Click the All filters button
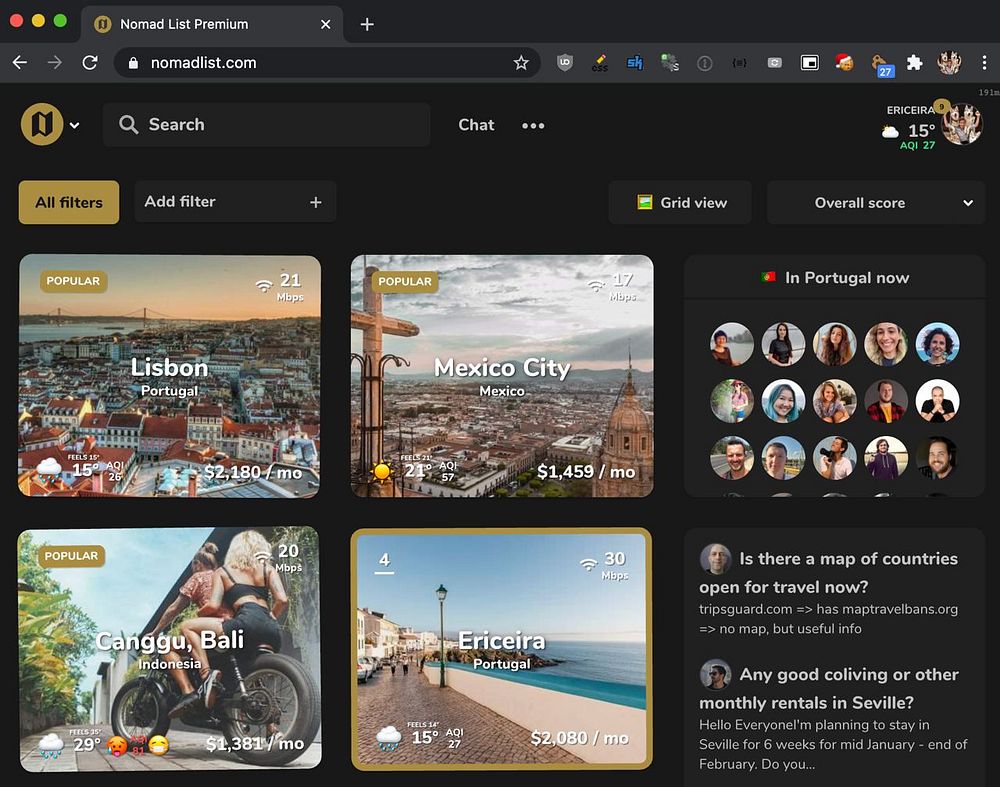The height and width of the screenshot is (787, 1000). click(x=69, y=202)
